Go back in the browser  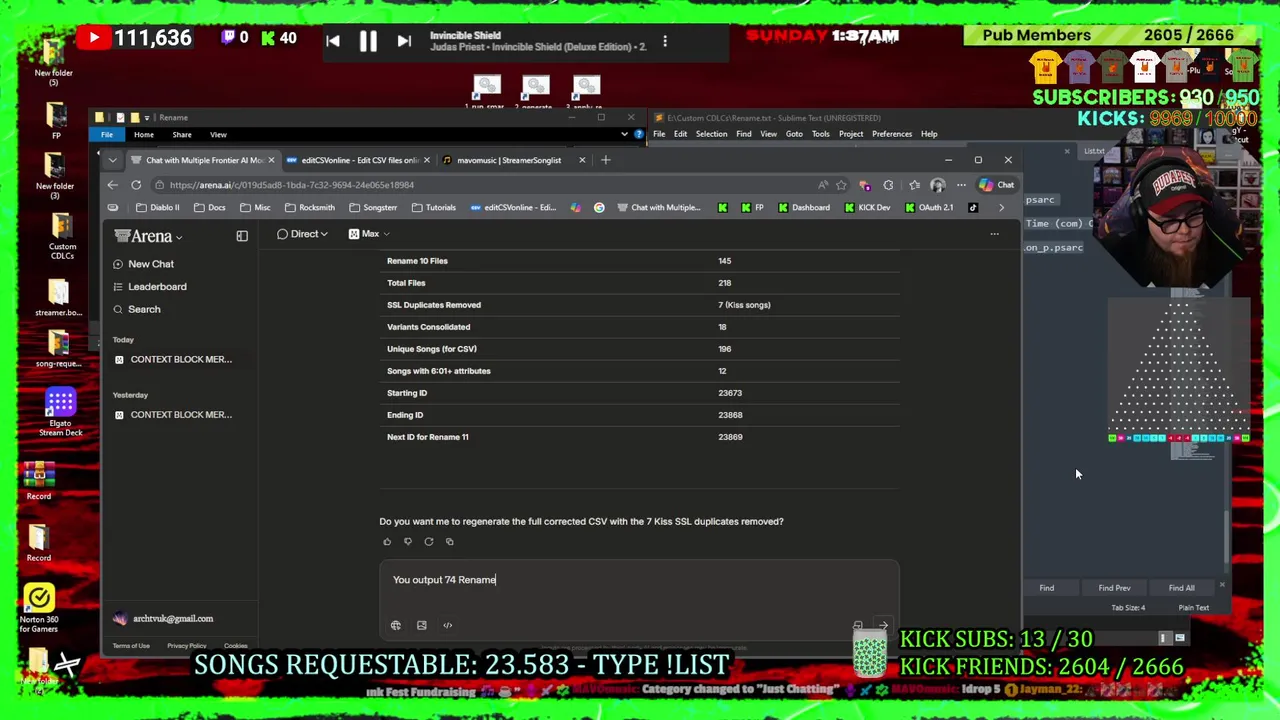click(112, 185)
